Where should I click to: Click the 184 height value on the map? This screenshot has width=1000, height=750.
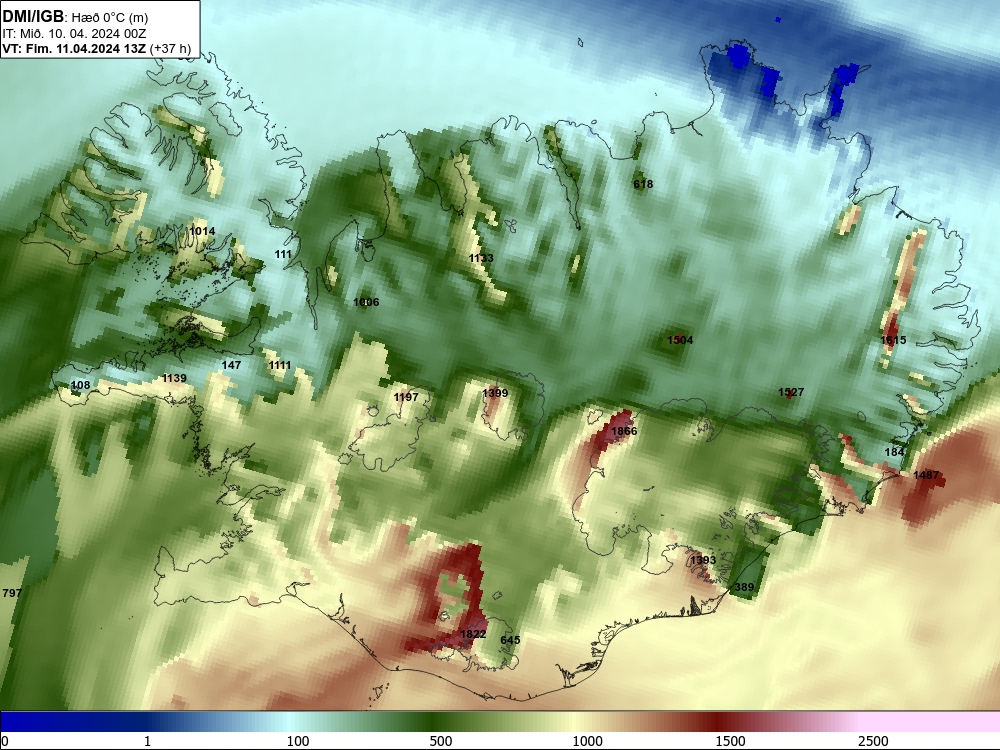(894, 452)
